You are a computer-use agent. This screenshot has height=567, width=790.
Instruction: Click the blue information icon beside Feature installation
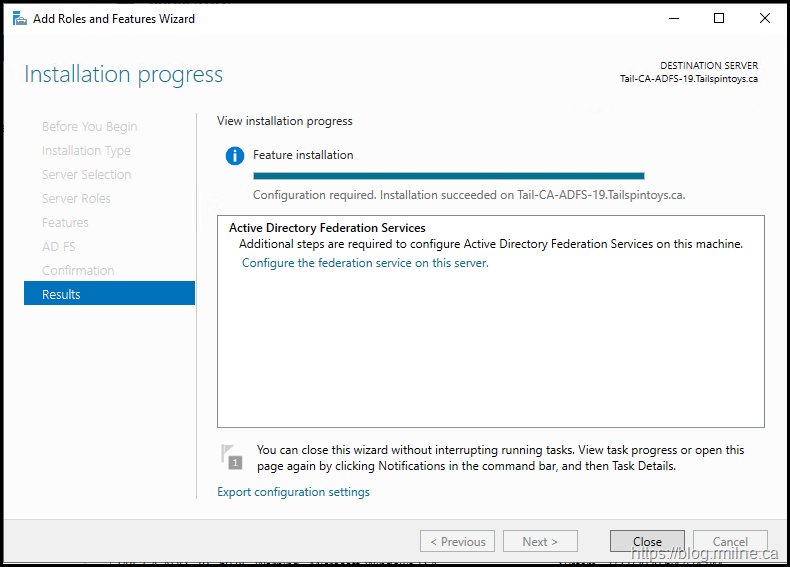point(235,156)
